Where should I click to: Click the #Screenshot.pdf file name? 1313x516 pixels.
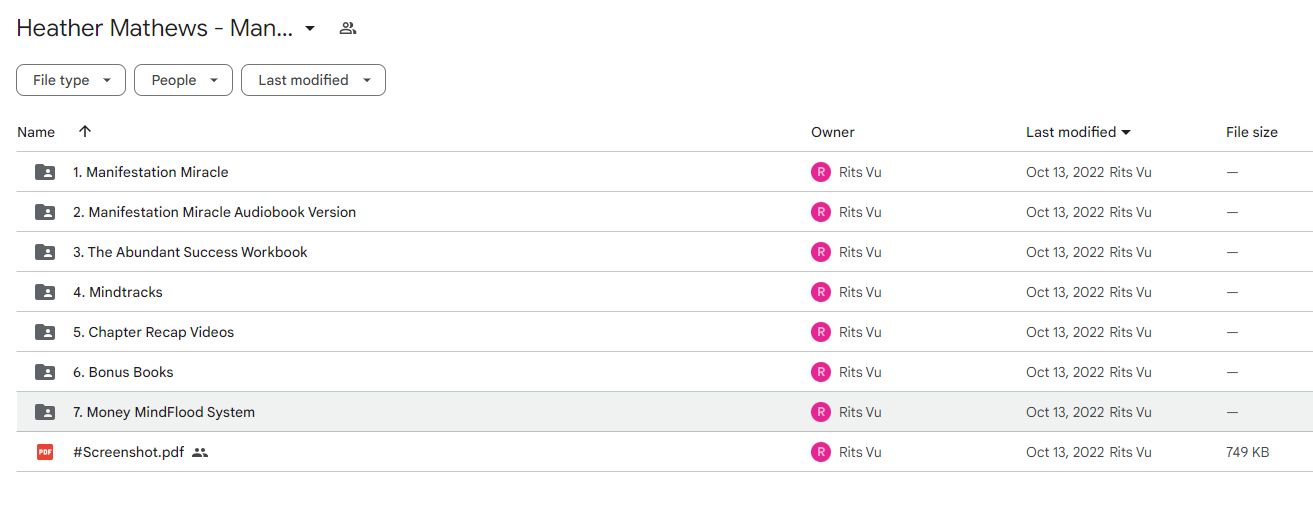(129, 452)
